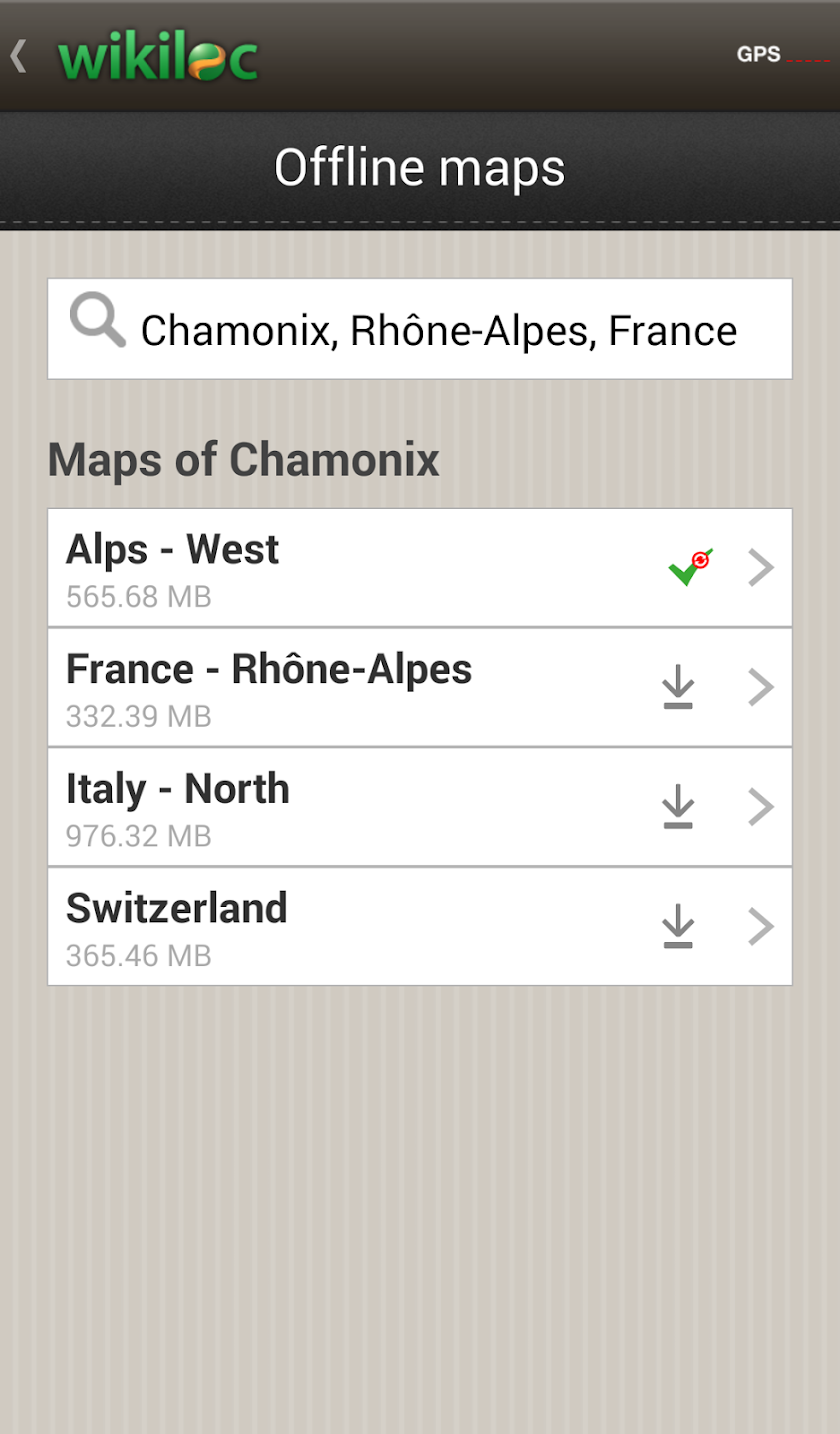The image size is (840, 1434).
Task: Open the Wikiloc logo home
Action: 158,58
